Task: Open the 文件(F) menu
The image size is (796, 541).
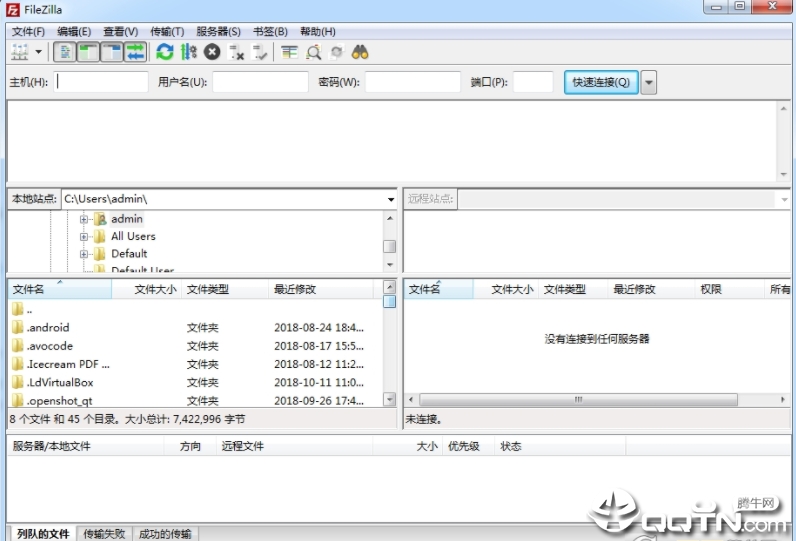Action: pyautogui.click(x=28, y=31)
